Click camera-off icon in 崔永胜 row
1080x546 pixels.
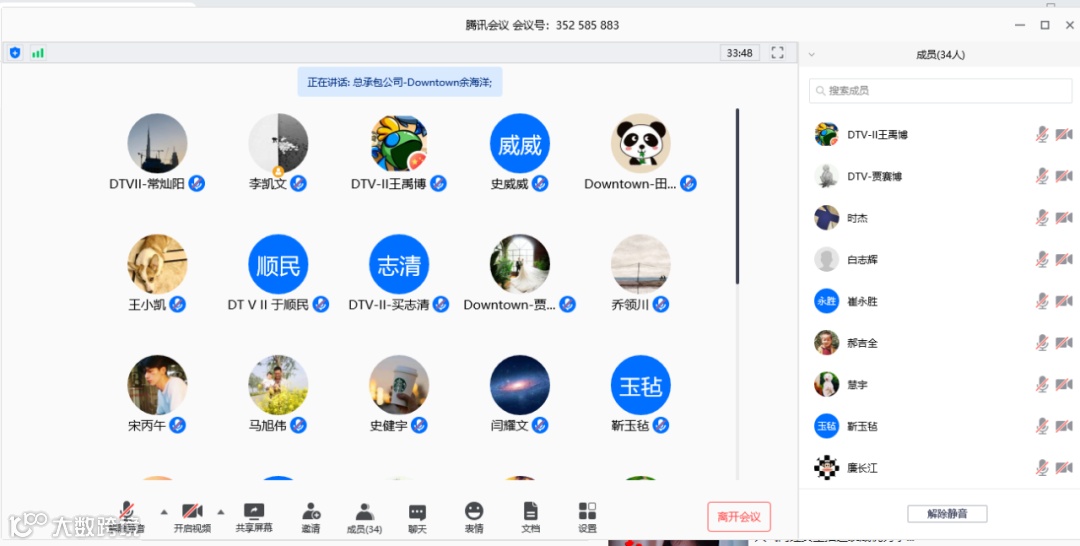(1064, 301)
